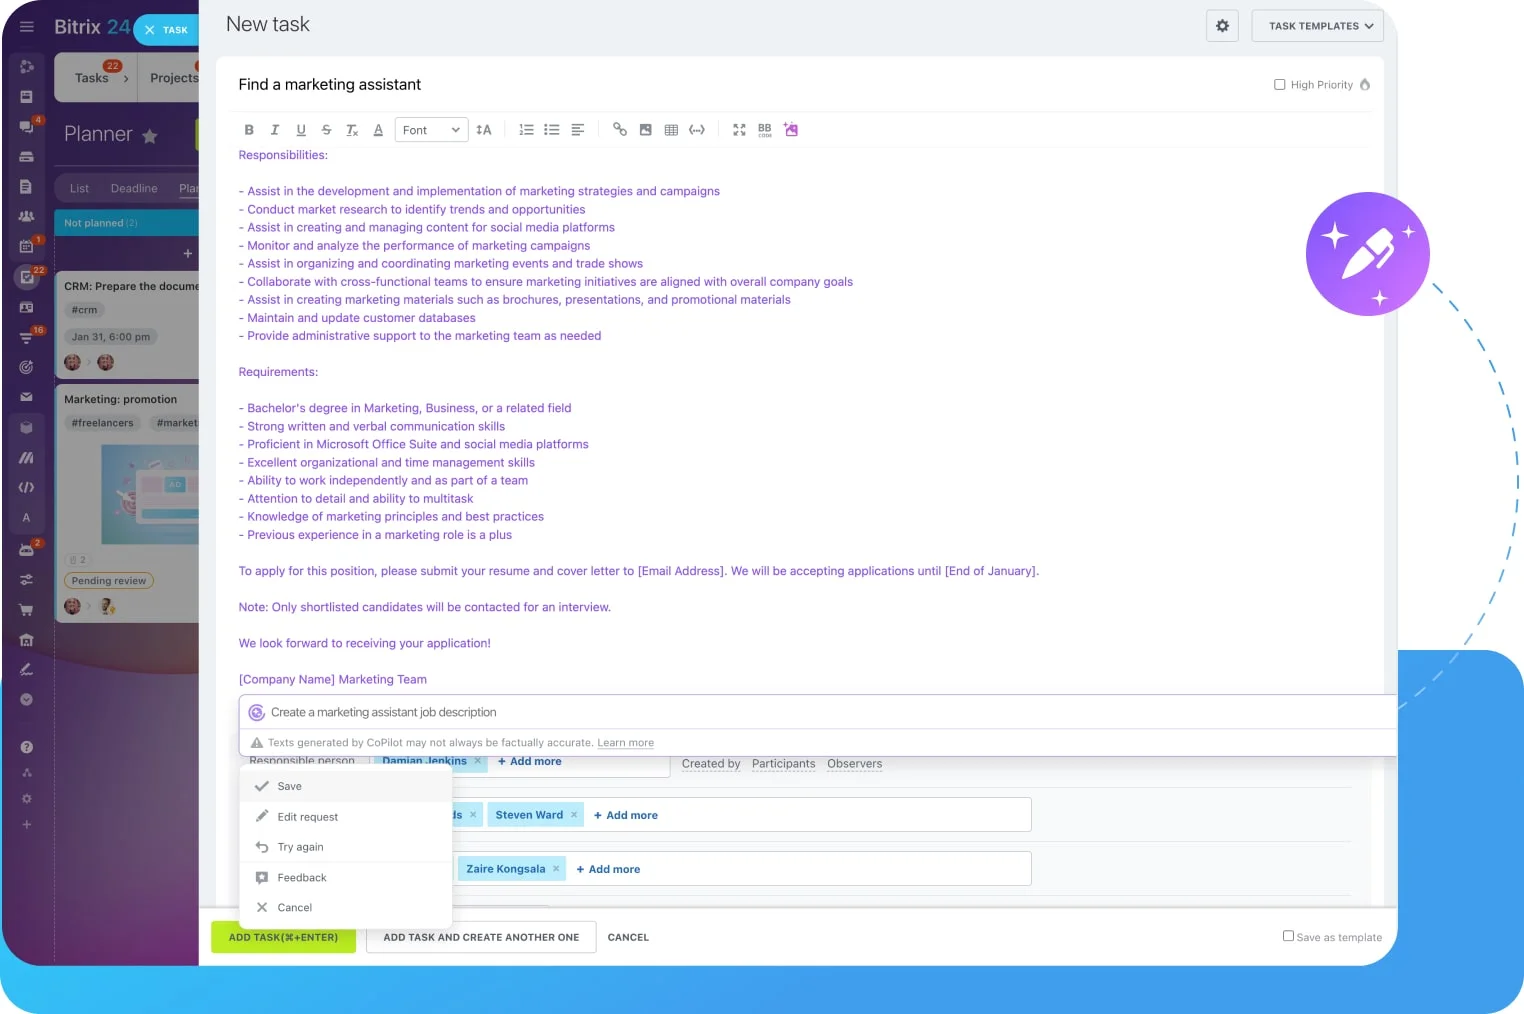Expand the editor to fullscreen mode
1524x1014 pixels.
pos(739,129)
